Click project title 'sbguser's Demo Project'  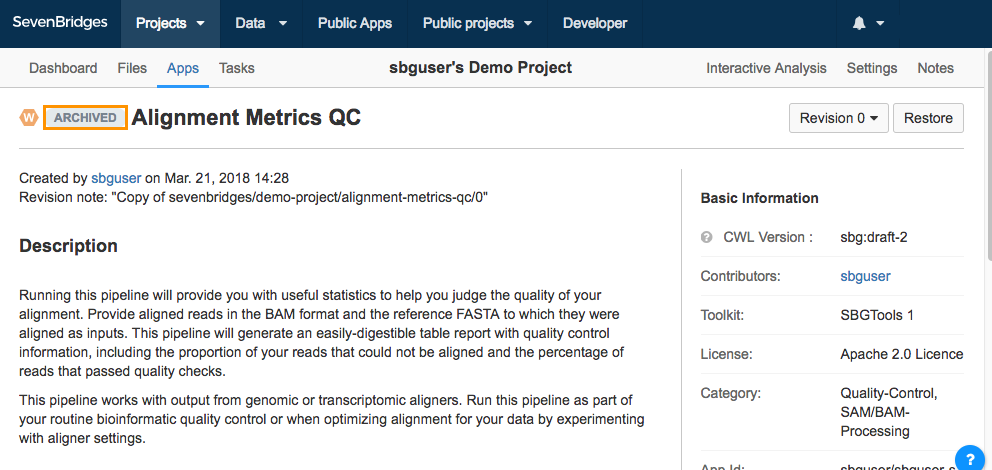(480, 67)
